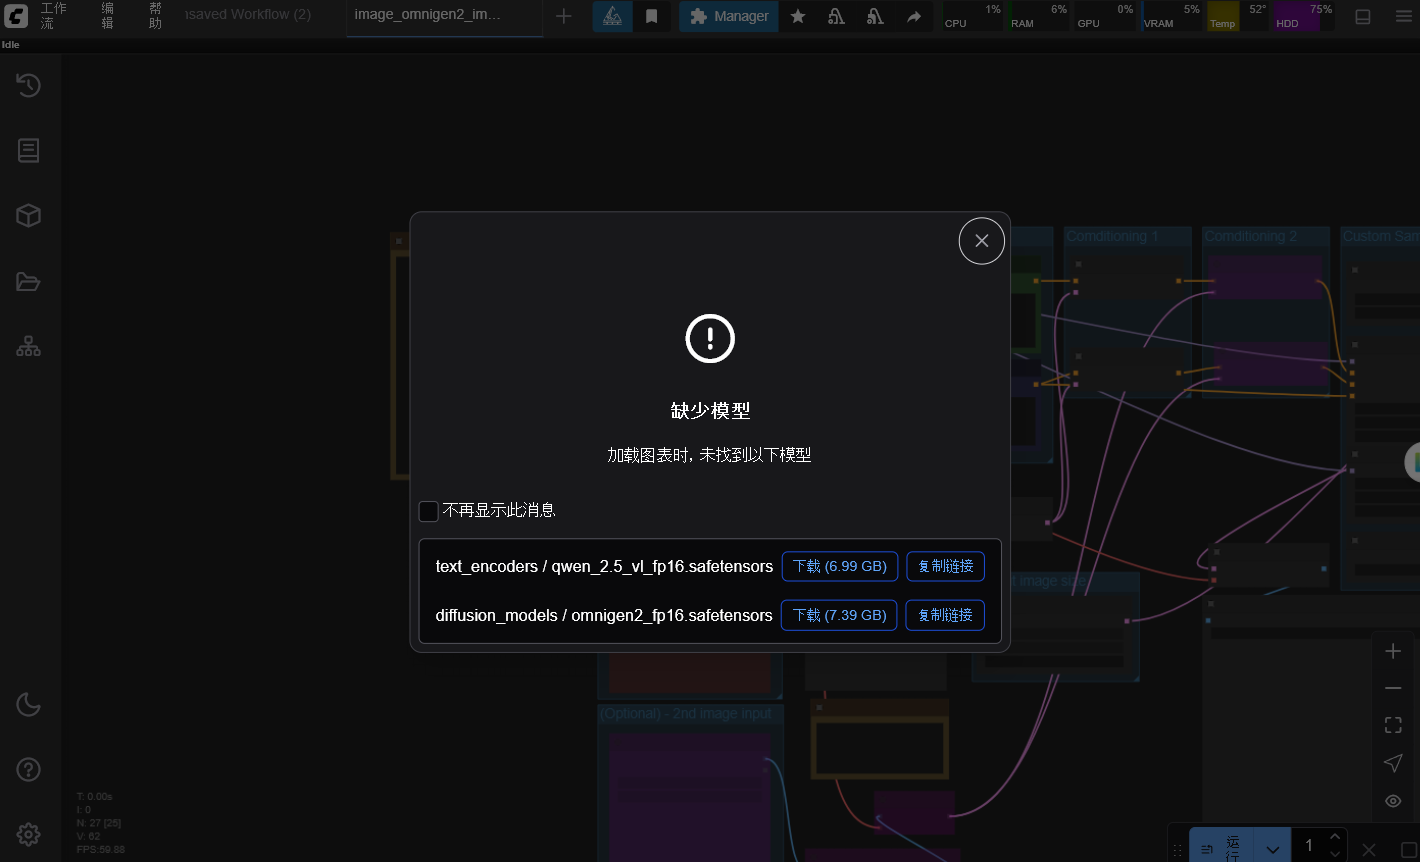
Task: Open the help question mark icon
Action: (28, 770)
